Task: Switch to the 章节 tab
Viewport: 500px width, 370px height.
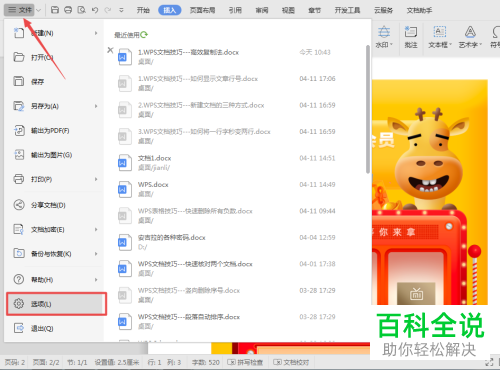Action: [314, 10]
